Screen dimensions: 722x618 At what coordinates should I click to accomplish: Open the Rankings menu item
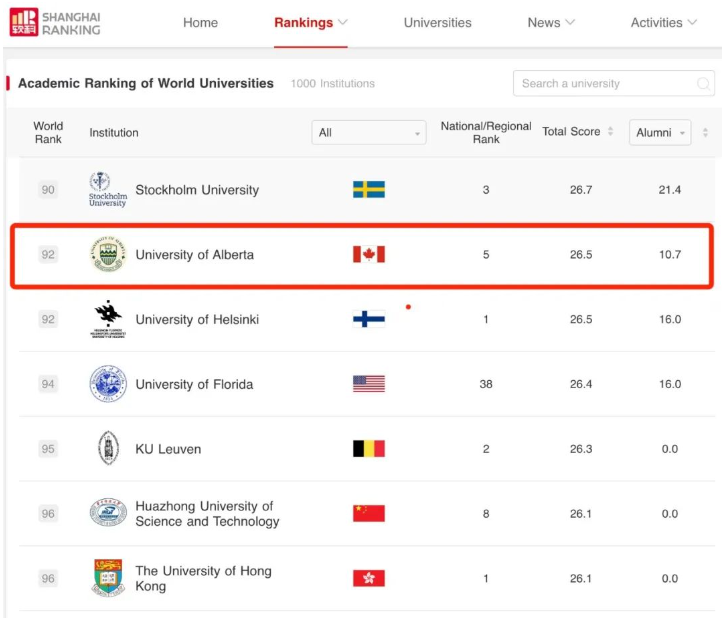pyautogui.click(x=303, y=23)
